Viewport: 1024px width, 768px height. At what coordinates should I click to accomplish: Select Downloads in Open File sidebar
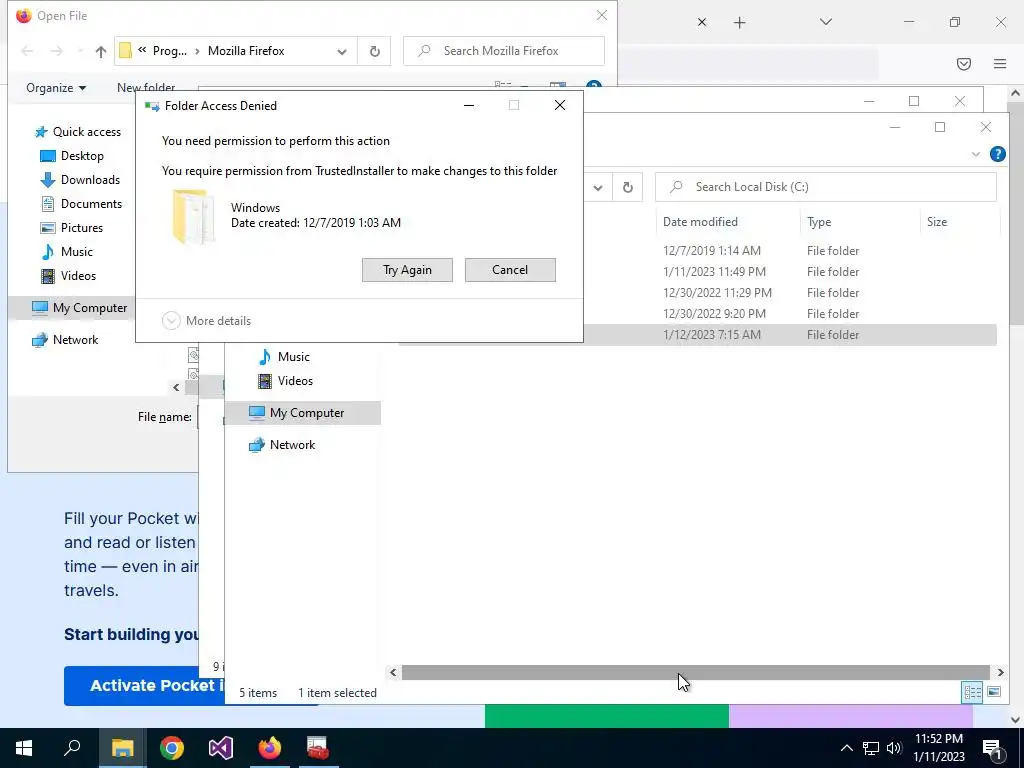click(80, 180)
